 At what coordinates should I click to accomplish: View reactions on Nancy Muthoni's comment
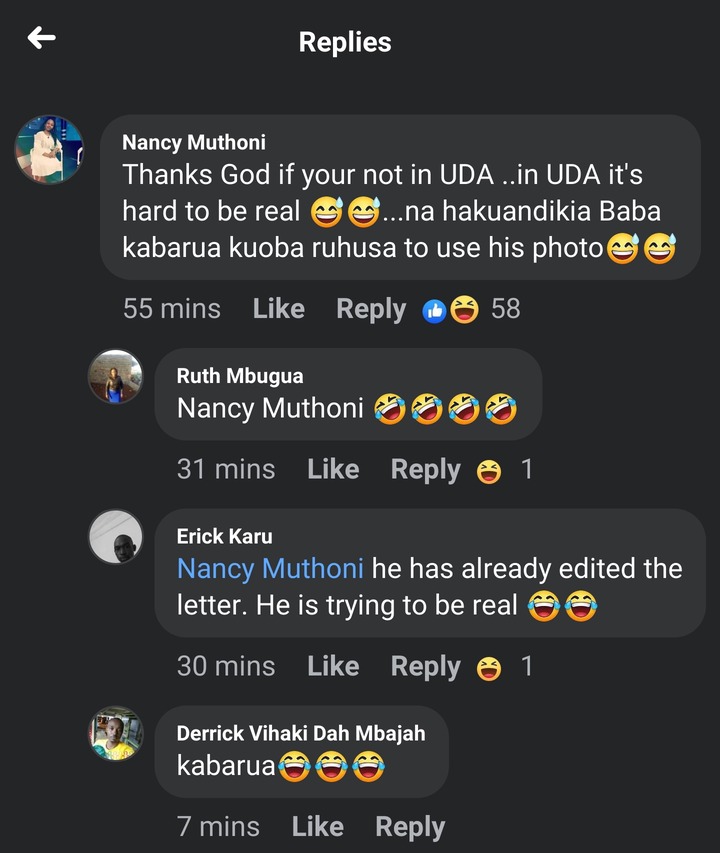click(x=471, y=310)
